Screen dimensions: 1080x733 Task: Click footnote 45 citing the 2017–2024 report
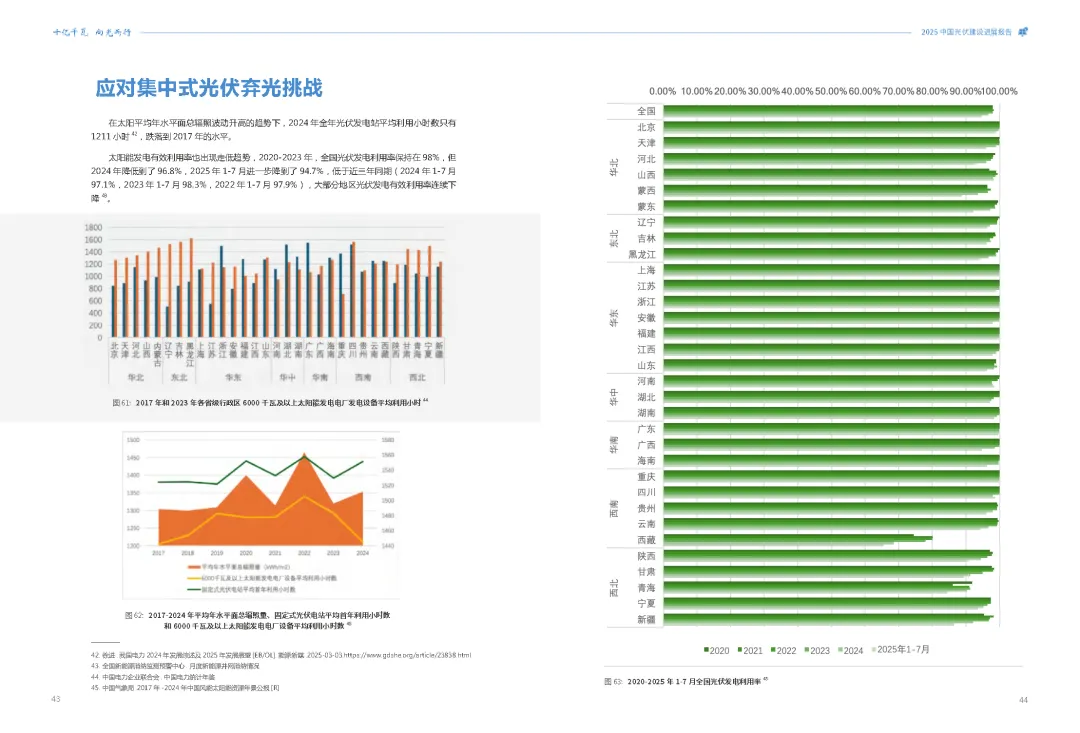coord(185,688)
